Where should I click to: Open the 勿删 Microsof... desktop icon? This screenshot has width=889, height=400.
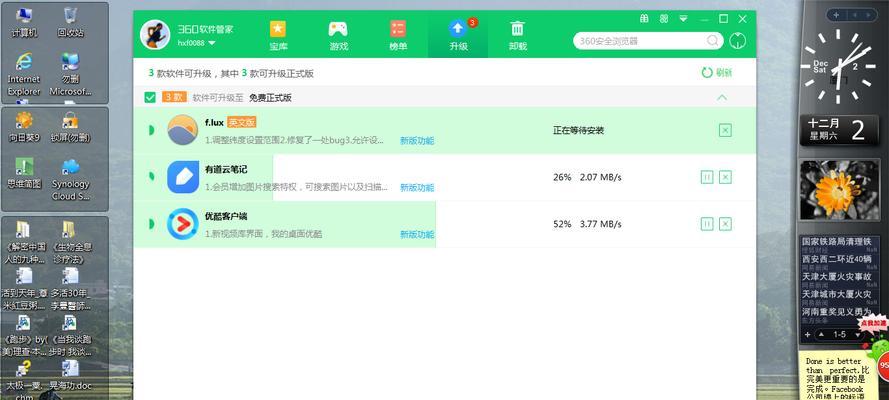(x=70, y=74)
